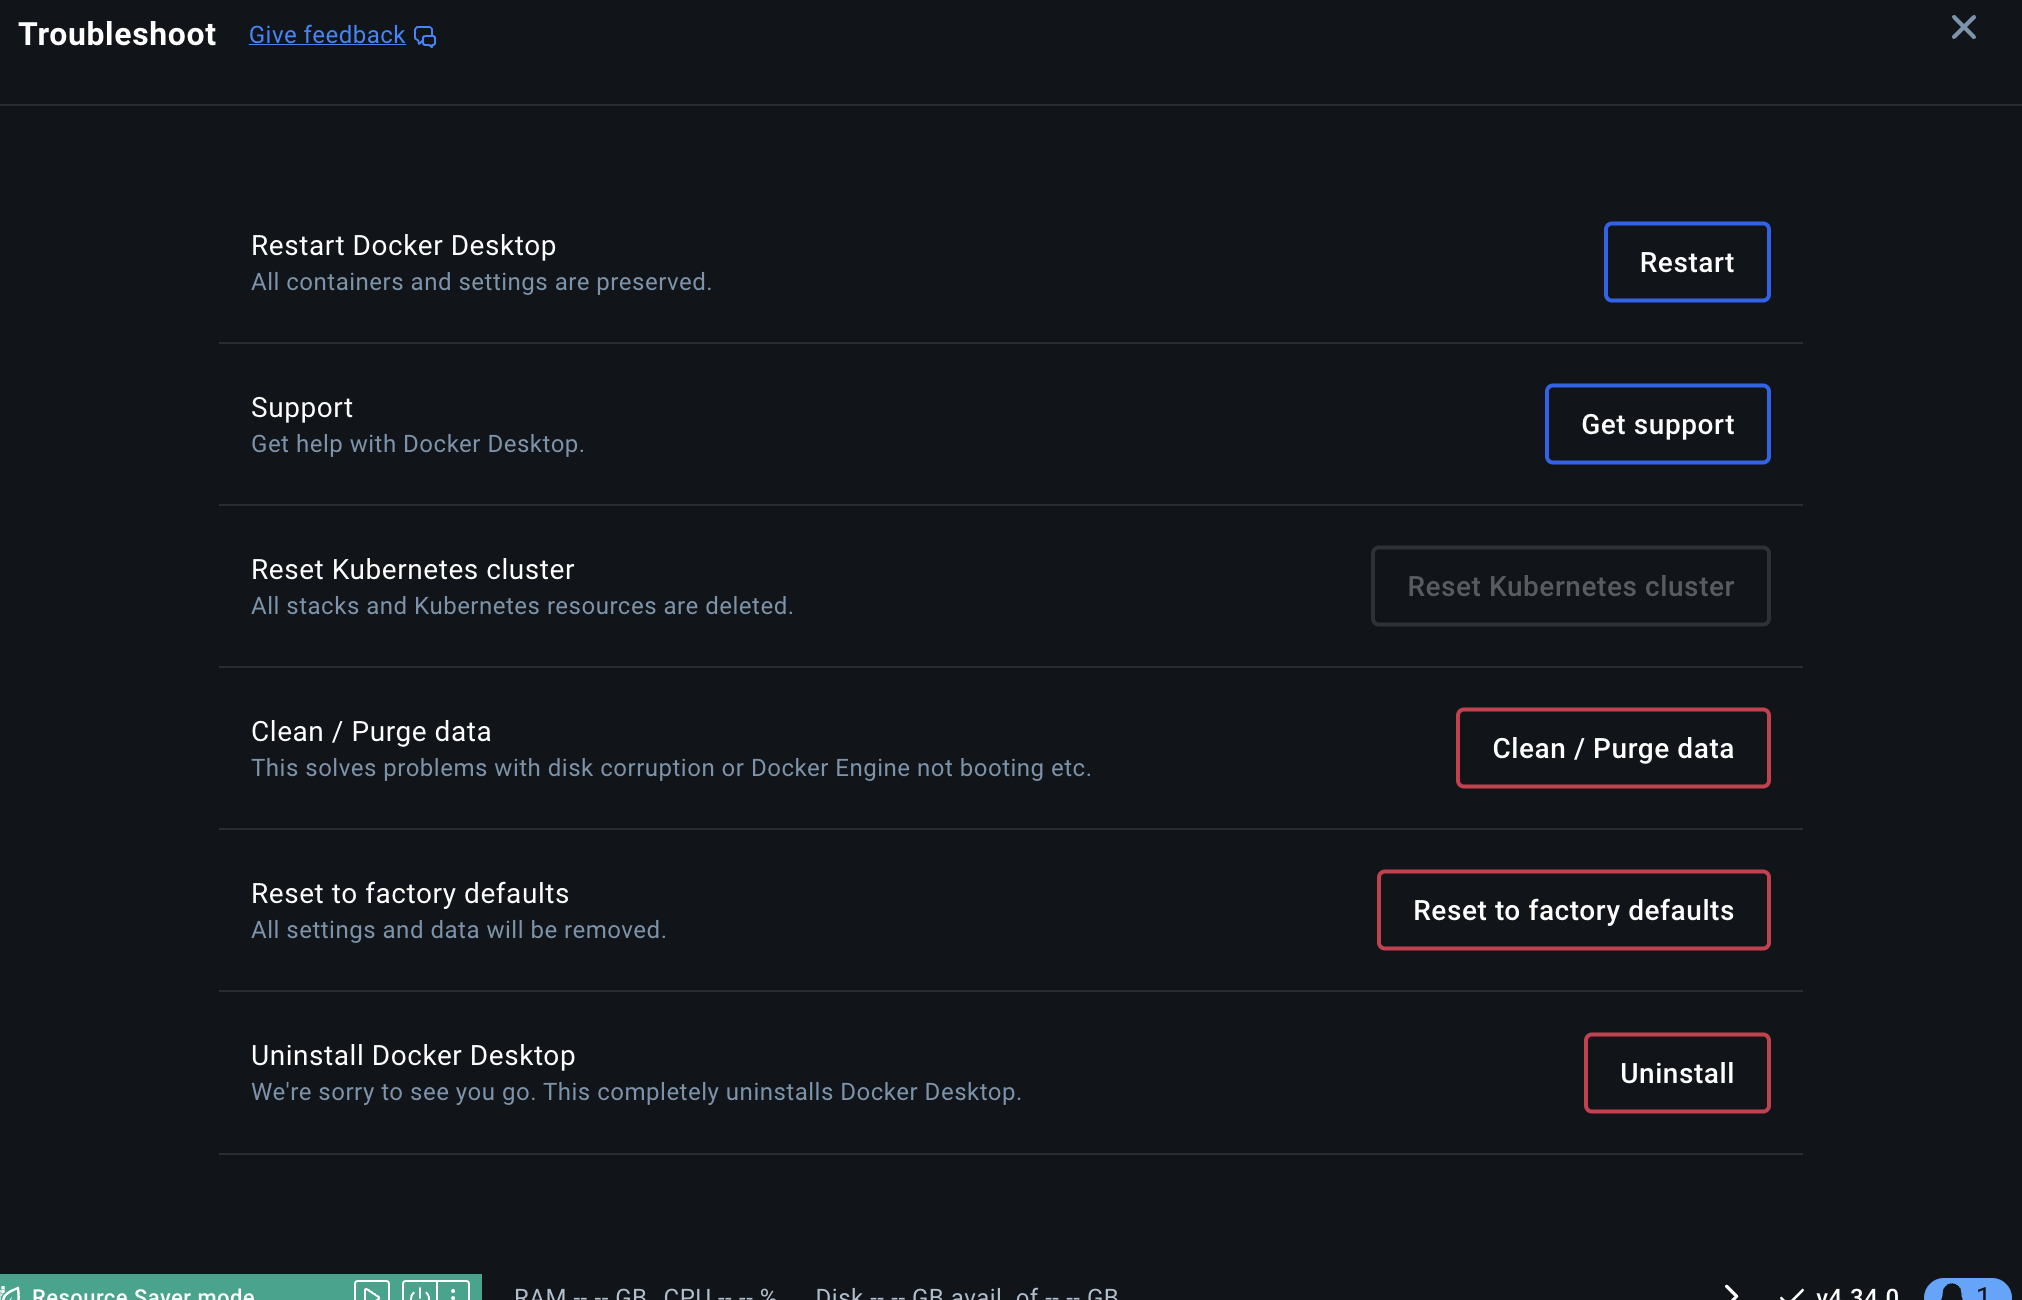Click 'All settings and data will be removed.' text
The width and height of the screenshot is (2022, 1300).
[x=458, y=930]
